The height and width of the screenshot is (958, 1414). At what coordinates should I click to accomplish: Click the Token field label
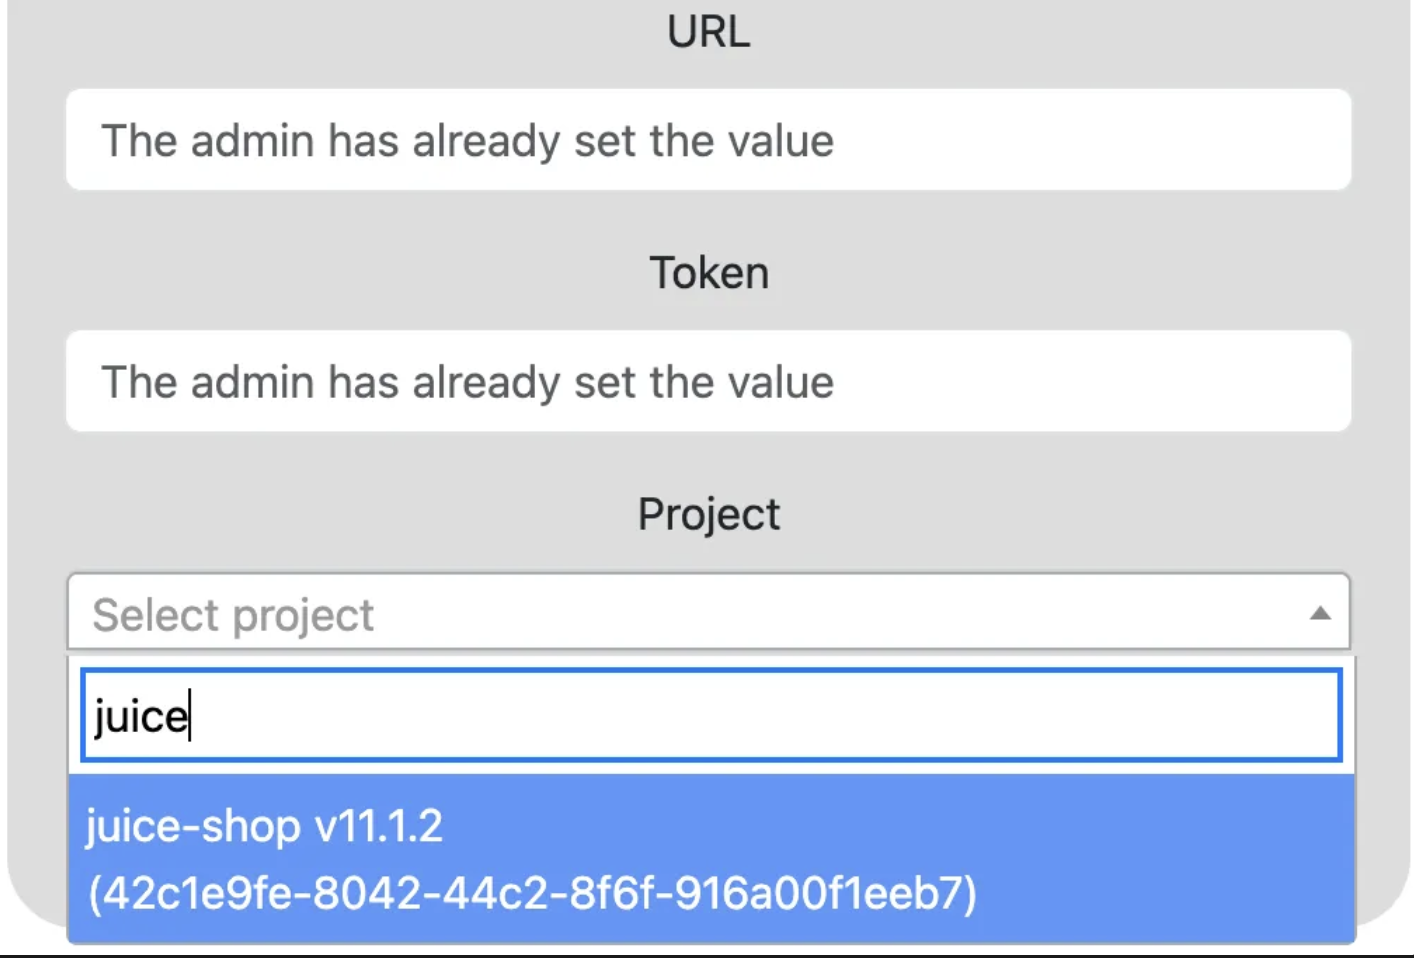708,273
